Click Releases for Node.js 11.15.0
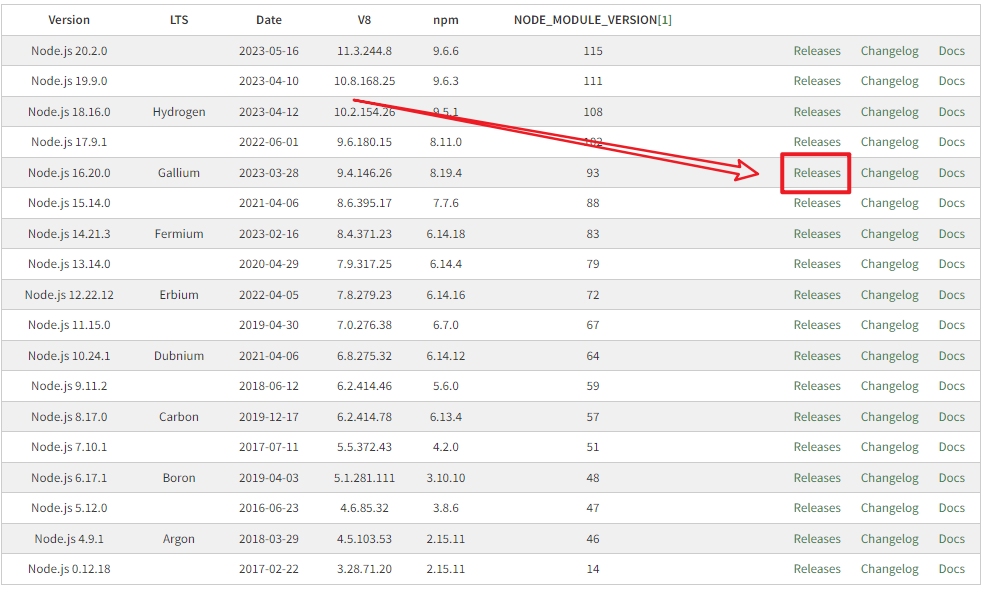 (817, 325)
